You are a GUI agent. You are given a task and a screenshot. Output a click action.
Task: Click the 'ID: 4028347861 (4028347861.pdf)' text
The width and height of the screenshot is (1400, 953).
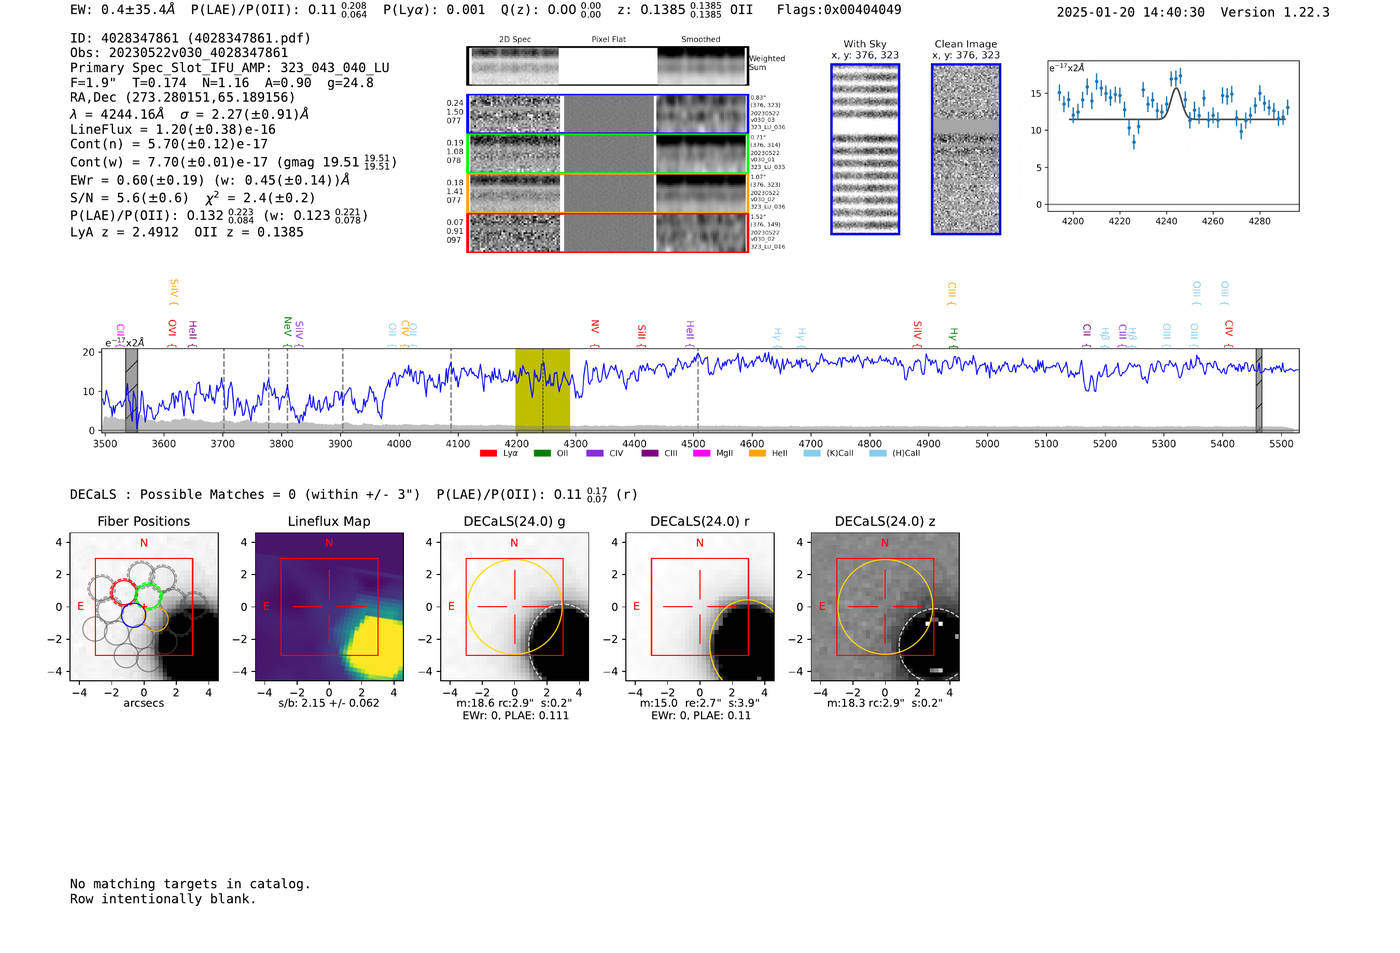point(190,38)
